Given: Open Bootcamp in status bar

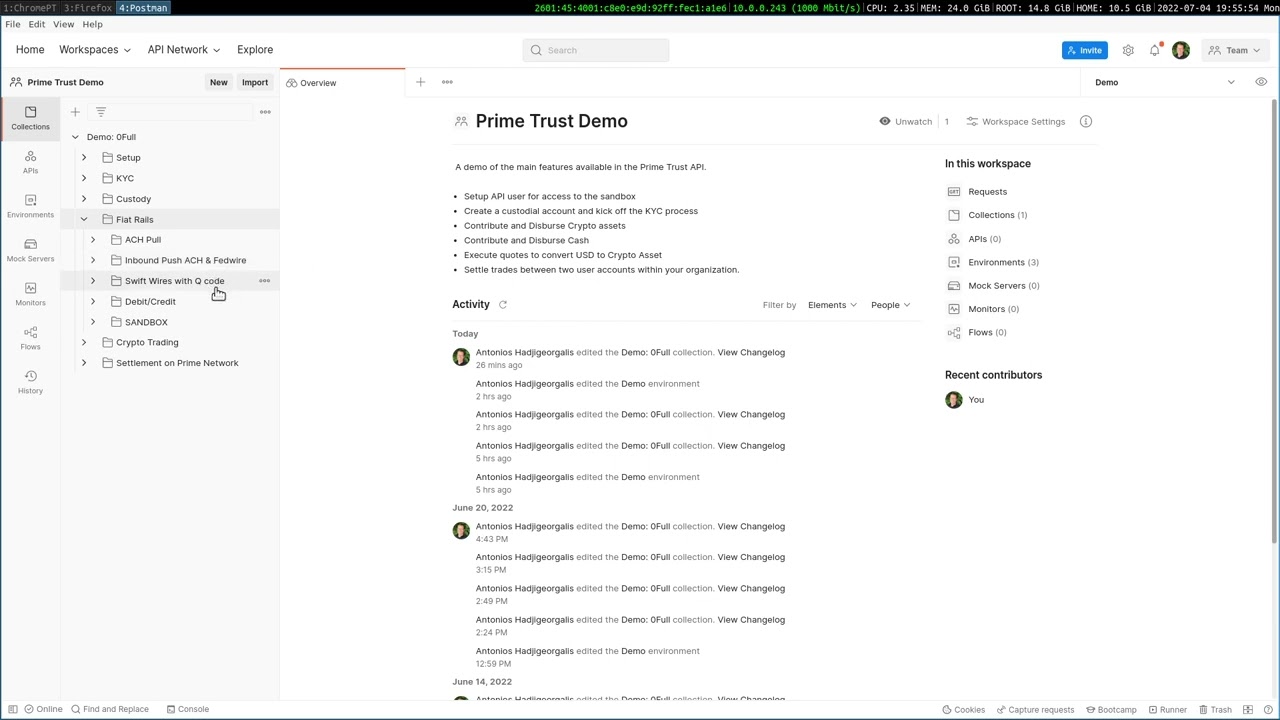Looking at the screenshot, I should (x=1110, y=709).
